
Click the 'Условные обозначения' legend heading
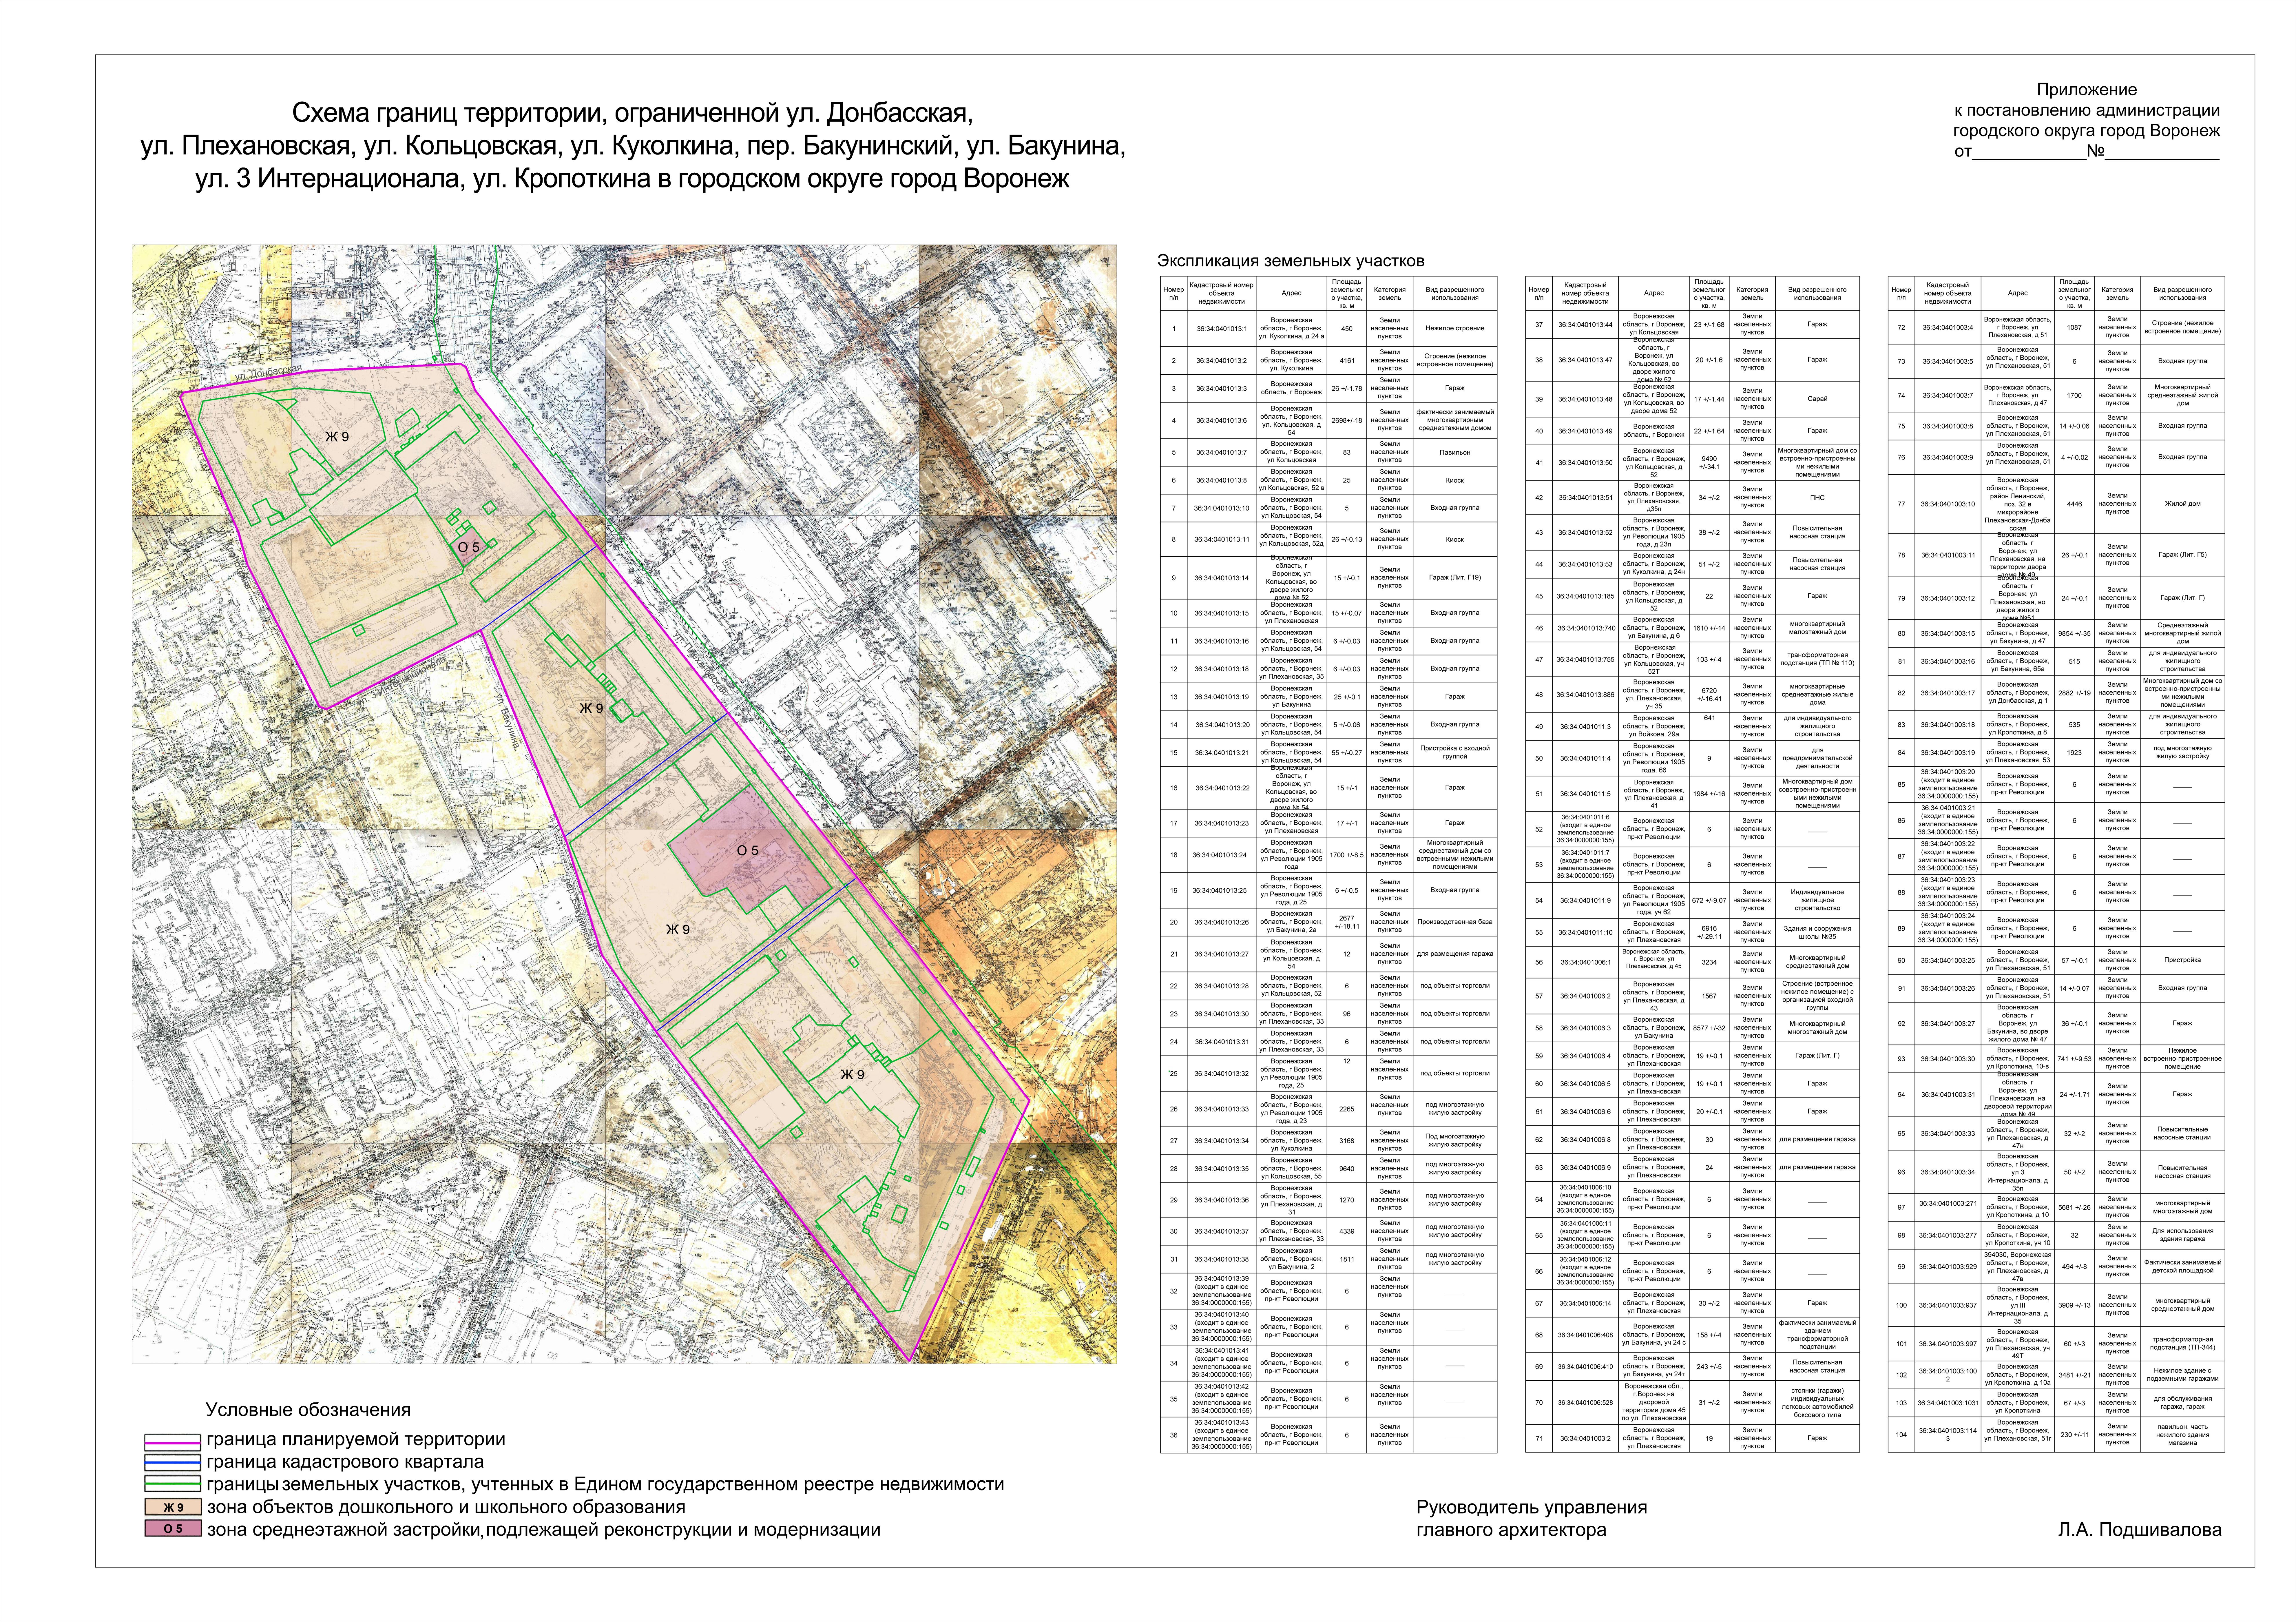point(308,1410)
